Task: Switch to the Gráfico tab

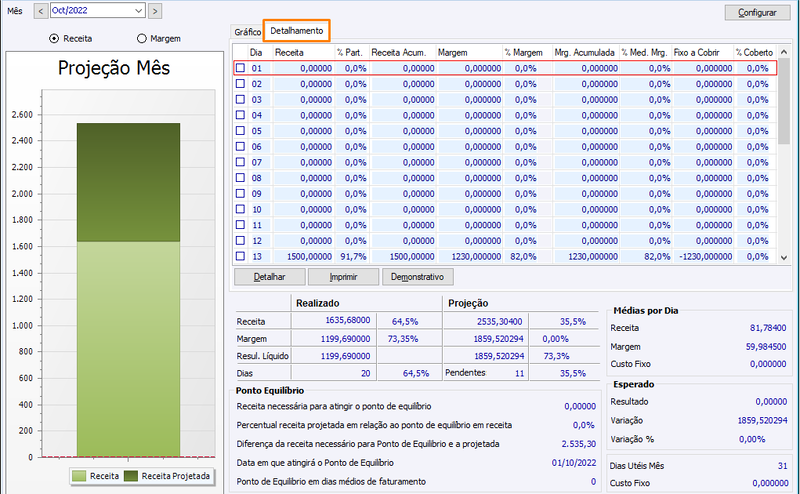Action: (x=247, y=32)
